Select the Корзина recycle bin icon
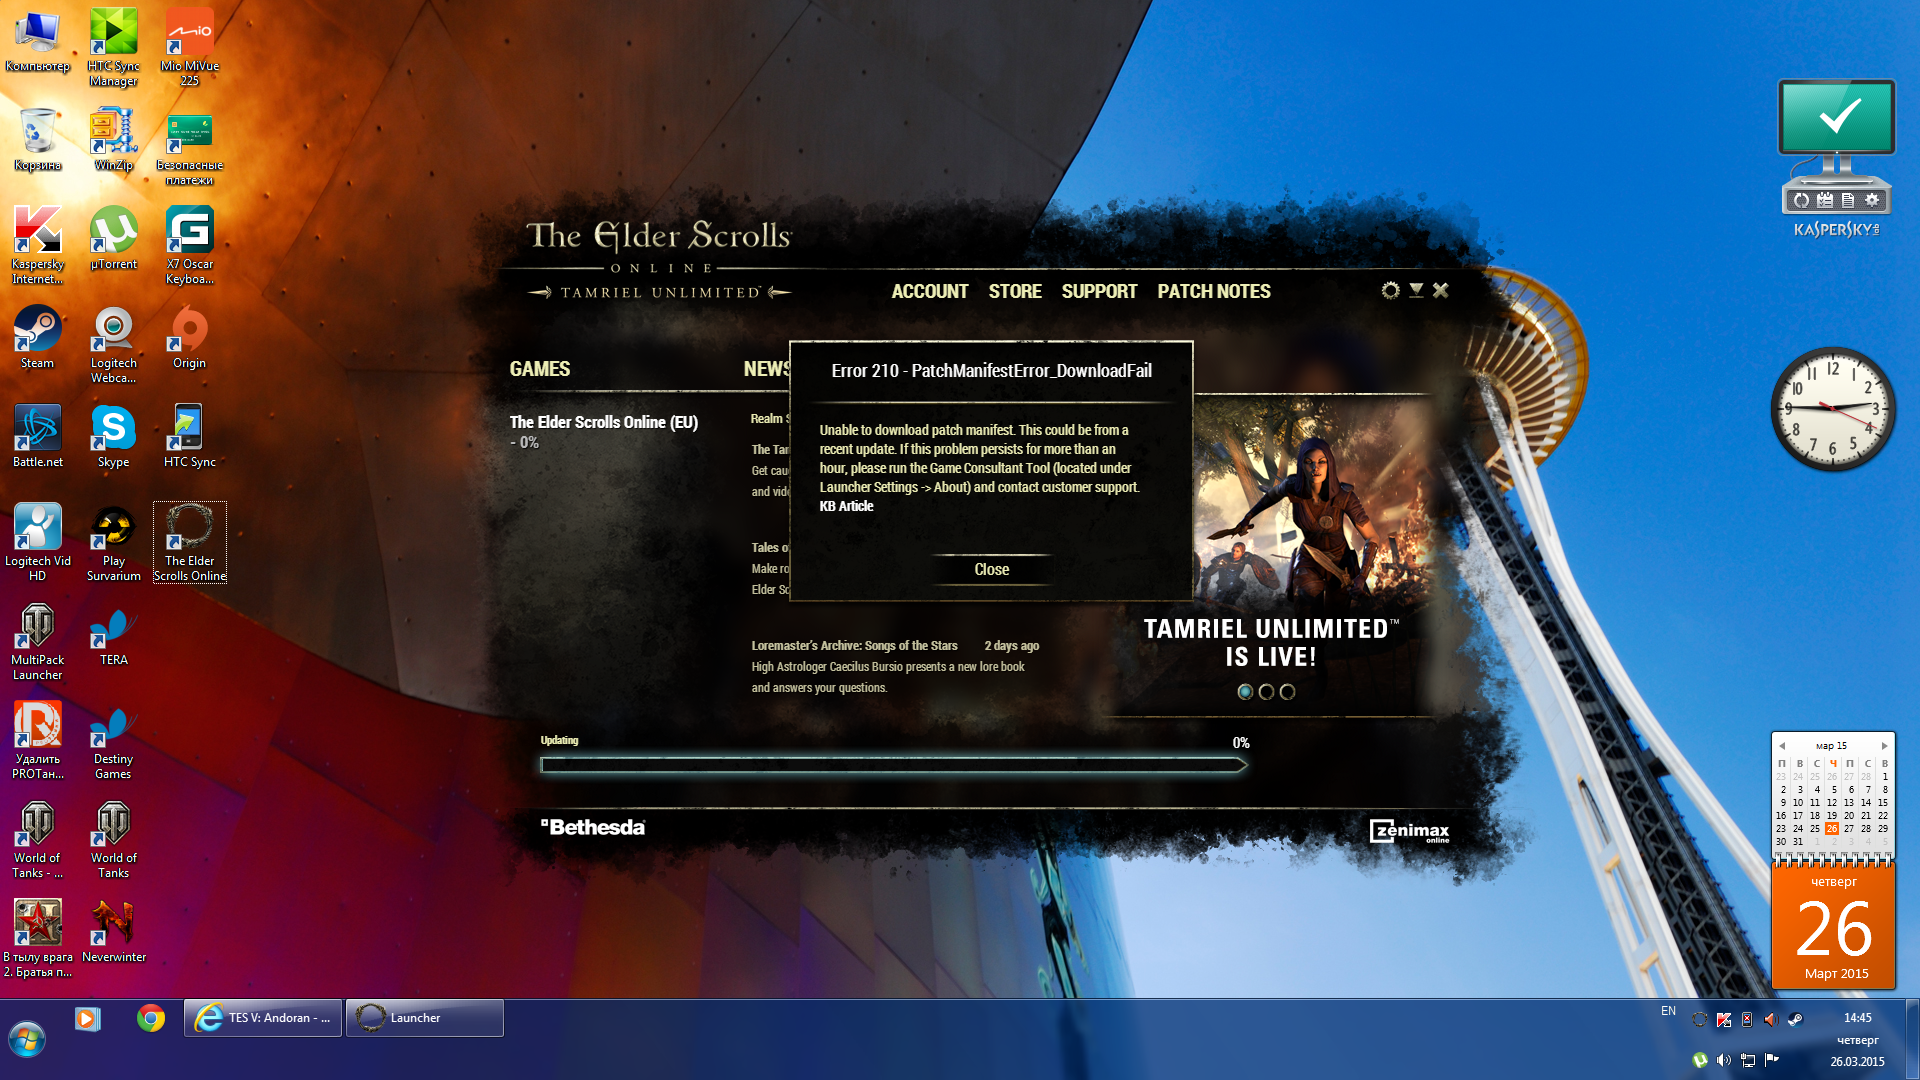 click(38, 140)
